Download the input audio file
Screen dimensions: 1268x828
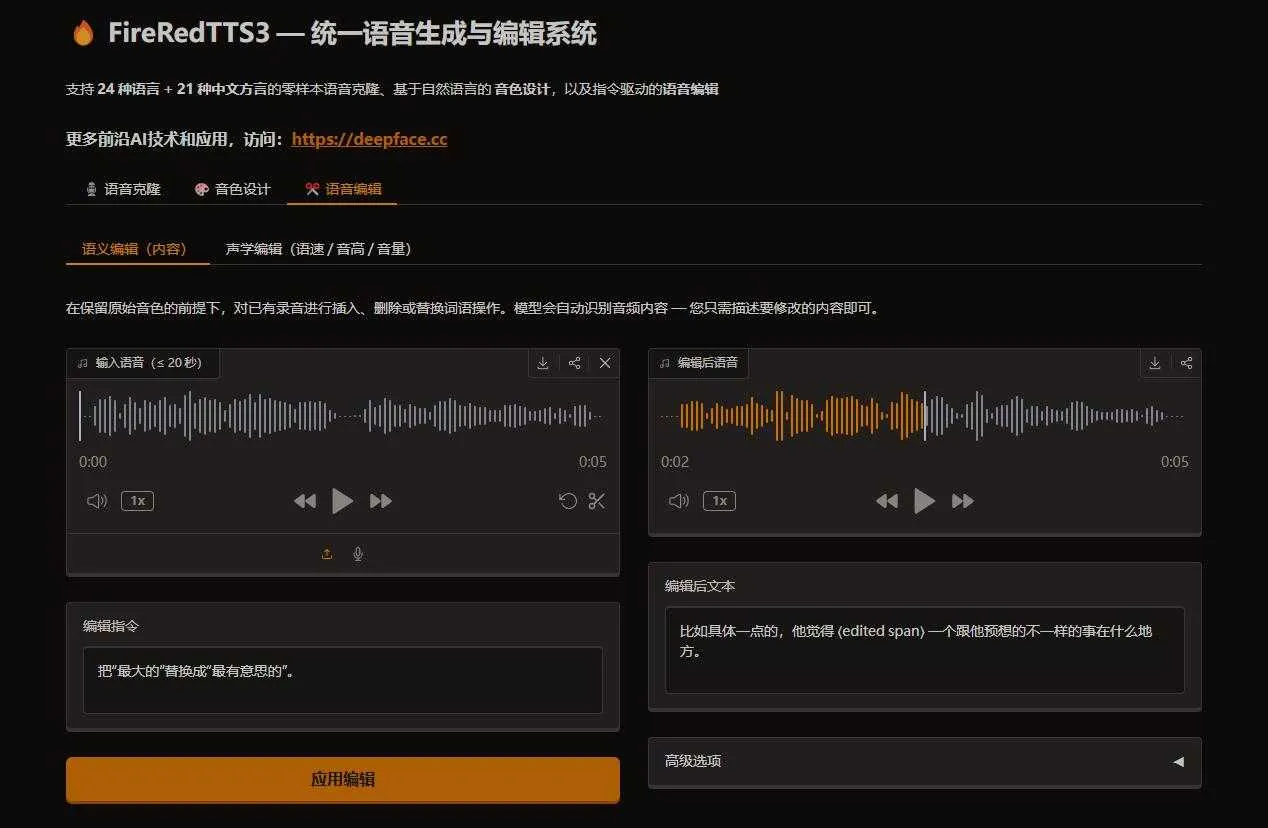tap(543, 363)
